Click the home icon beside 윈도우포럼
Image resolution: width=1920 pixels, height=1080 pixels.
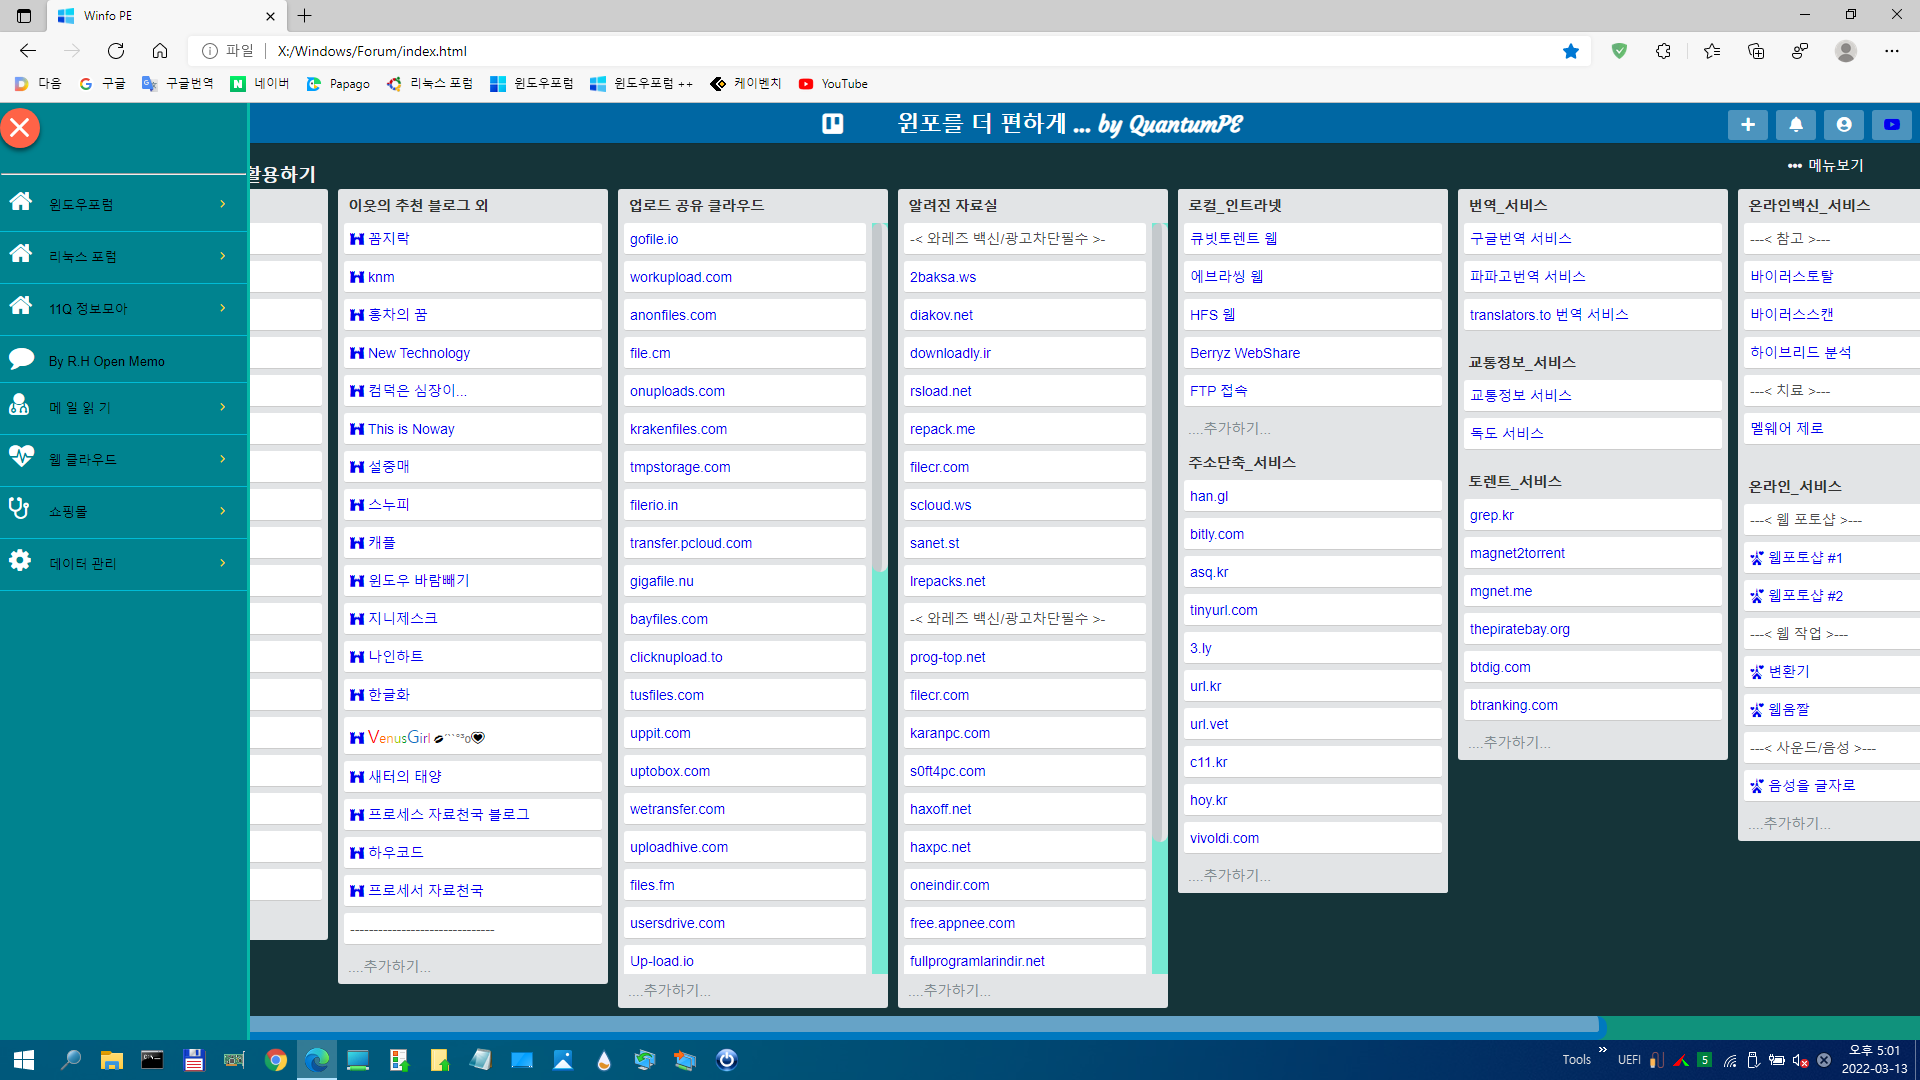tap(20, 201)
